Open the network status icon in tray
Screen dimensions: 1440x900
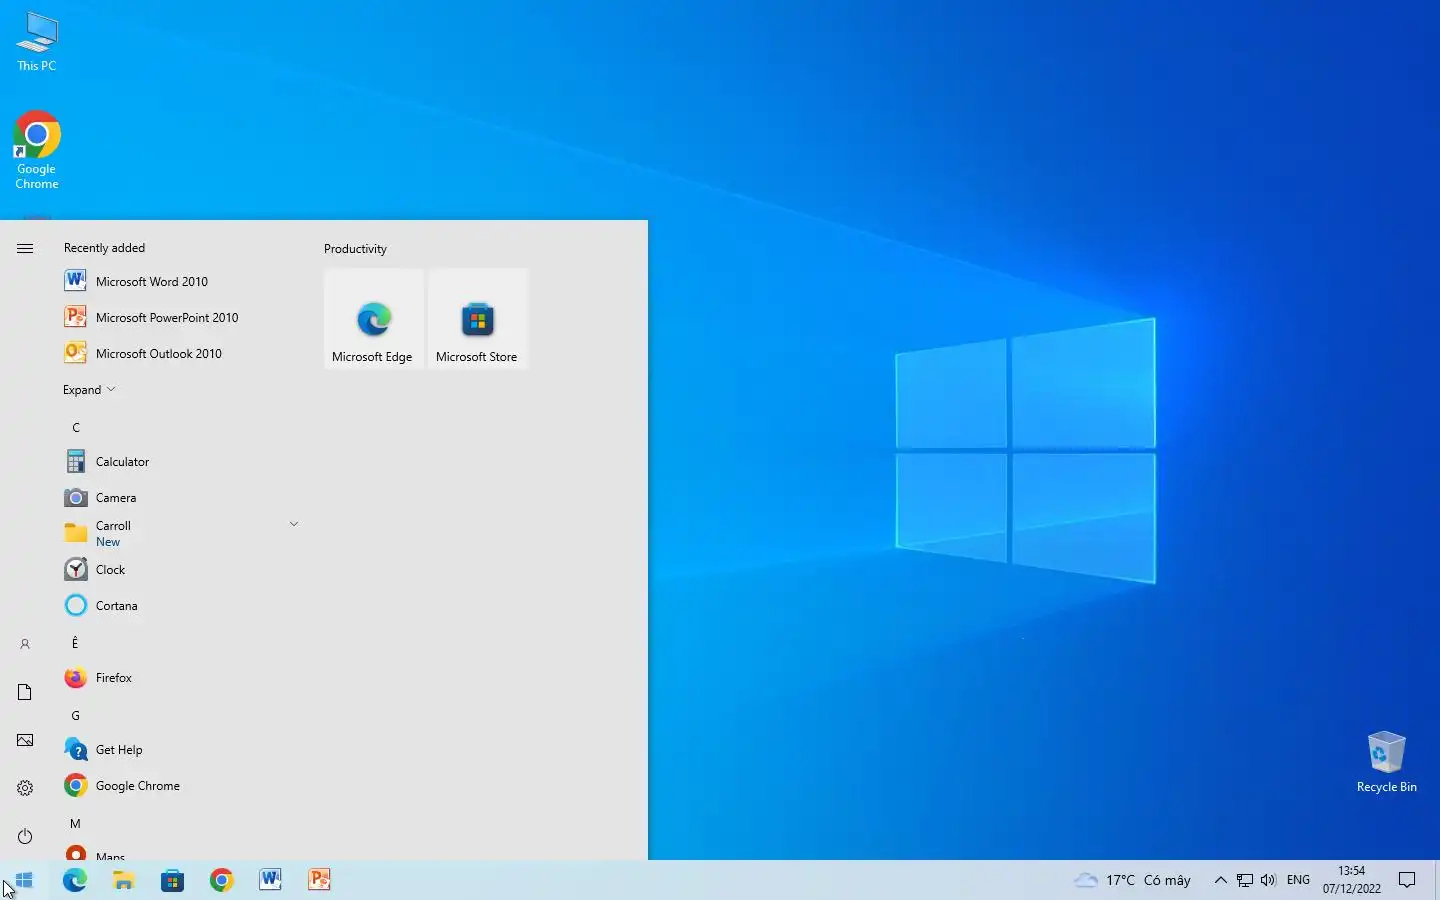pos(1245,880)
